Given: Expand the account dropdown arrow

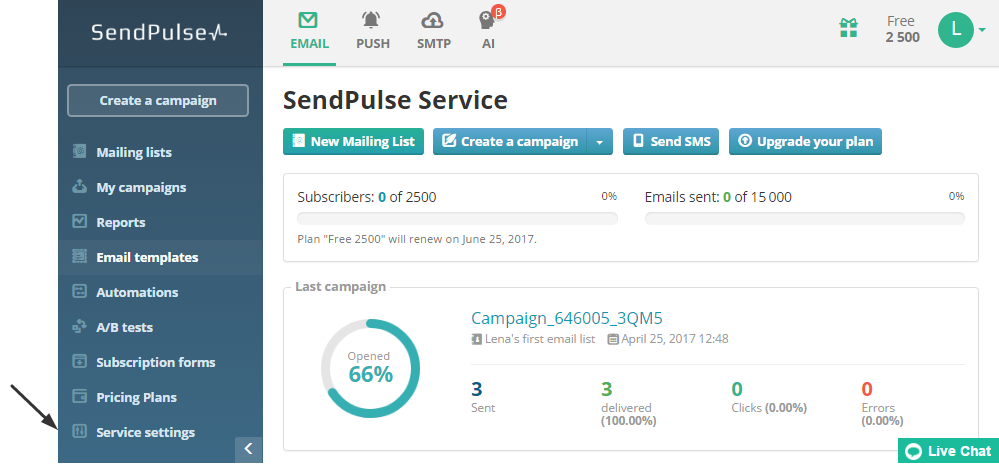Looking at the screenshot, I should coord(982,29).
